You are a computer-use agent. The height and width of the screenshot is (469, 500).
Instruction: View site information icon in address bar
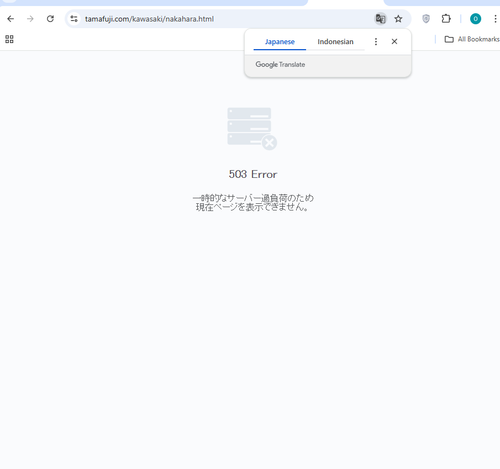click(x=74, y=19)
